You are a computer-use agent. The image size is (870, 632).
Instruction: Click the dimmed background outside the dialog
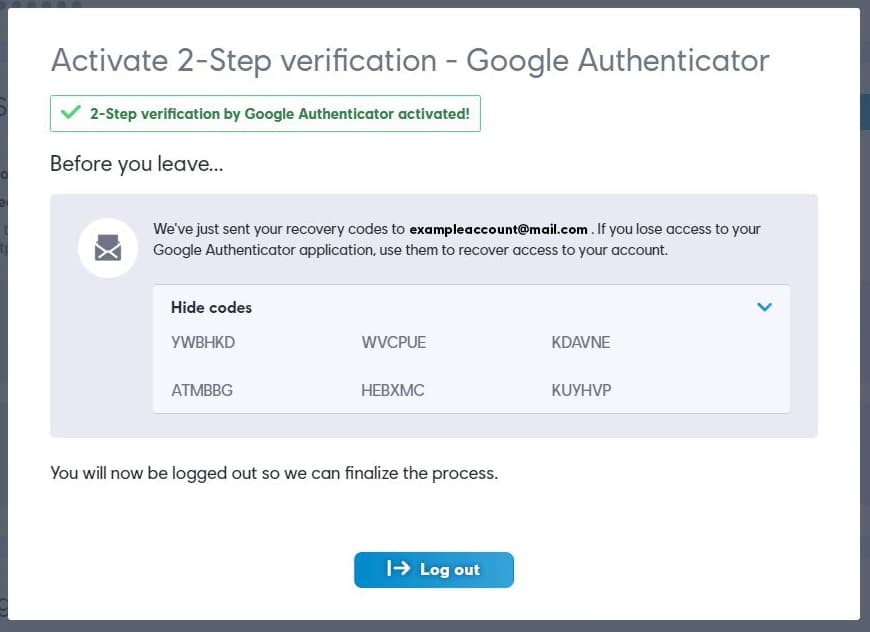tap(865, 300)
